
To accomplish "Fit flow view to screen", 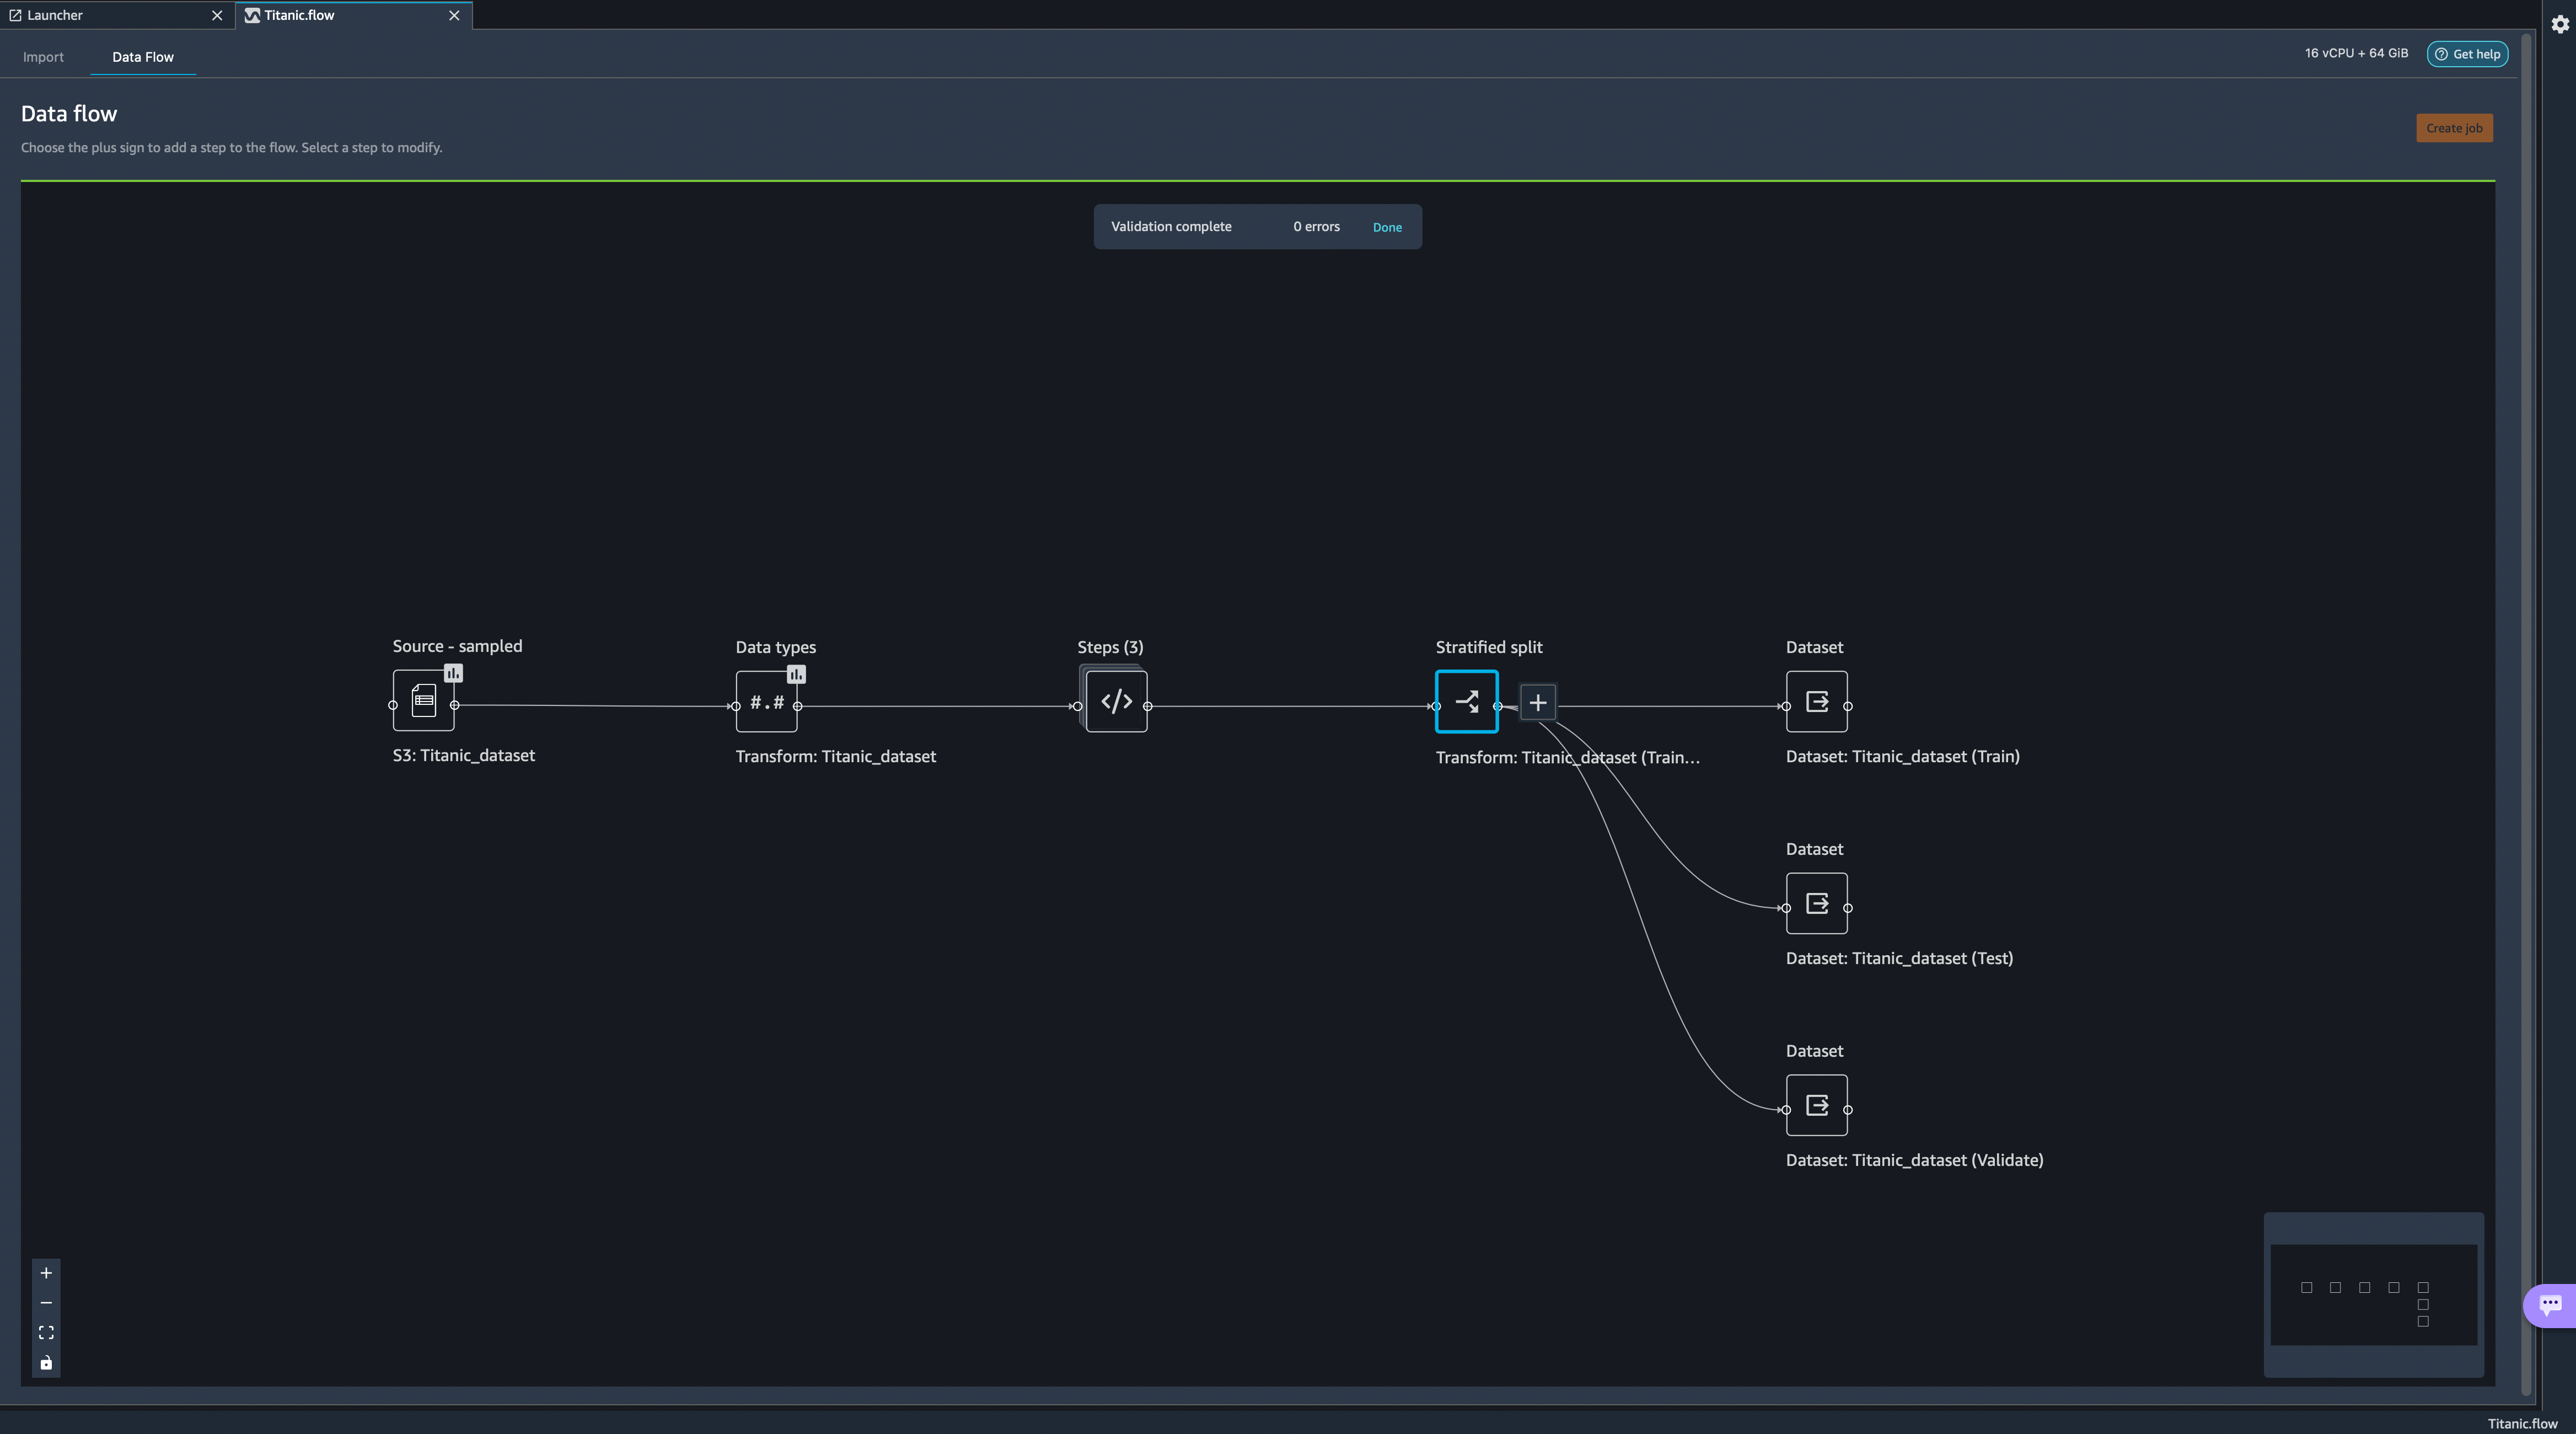I will pos(46,1333).
